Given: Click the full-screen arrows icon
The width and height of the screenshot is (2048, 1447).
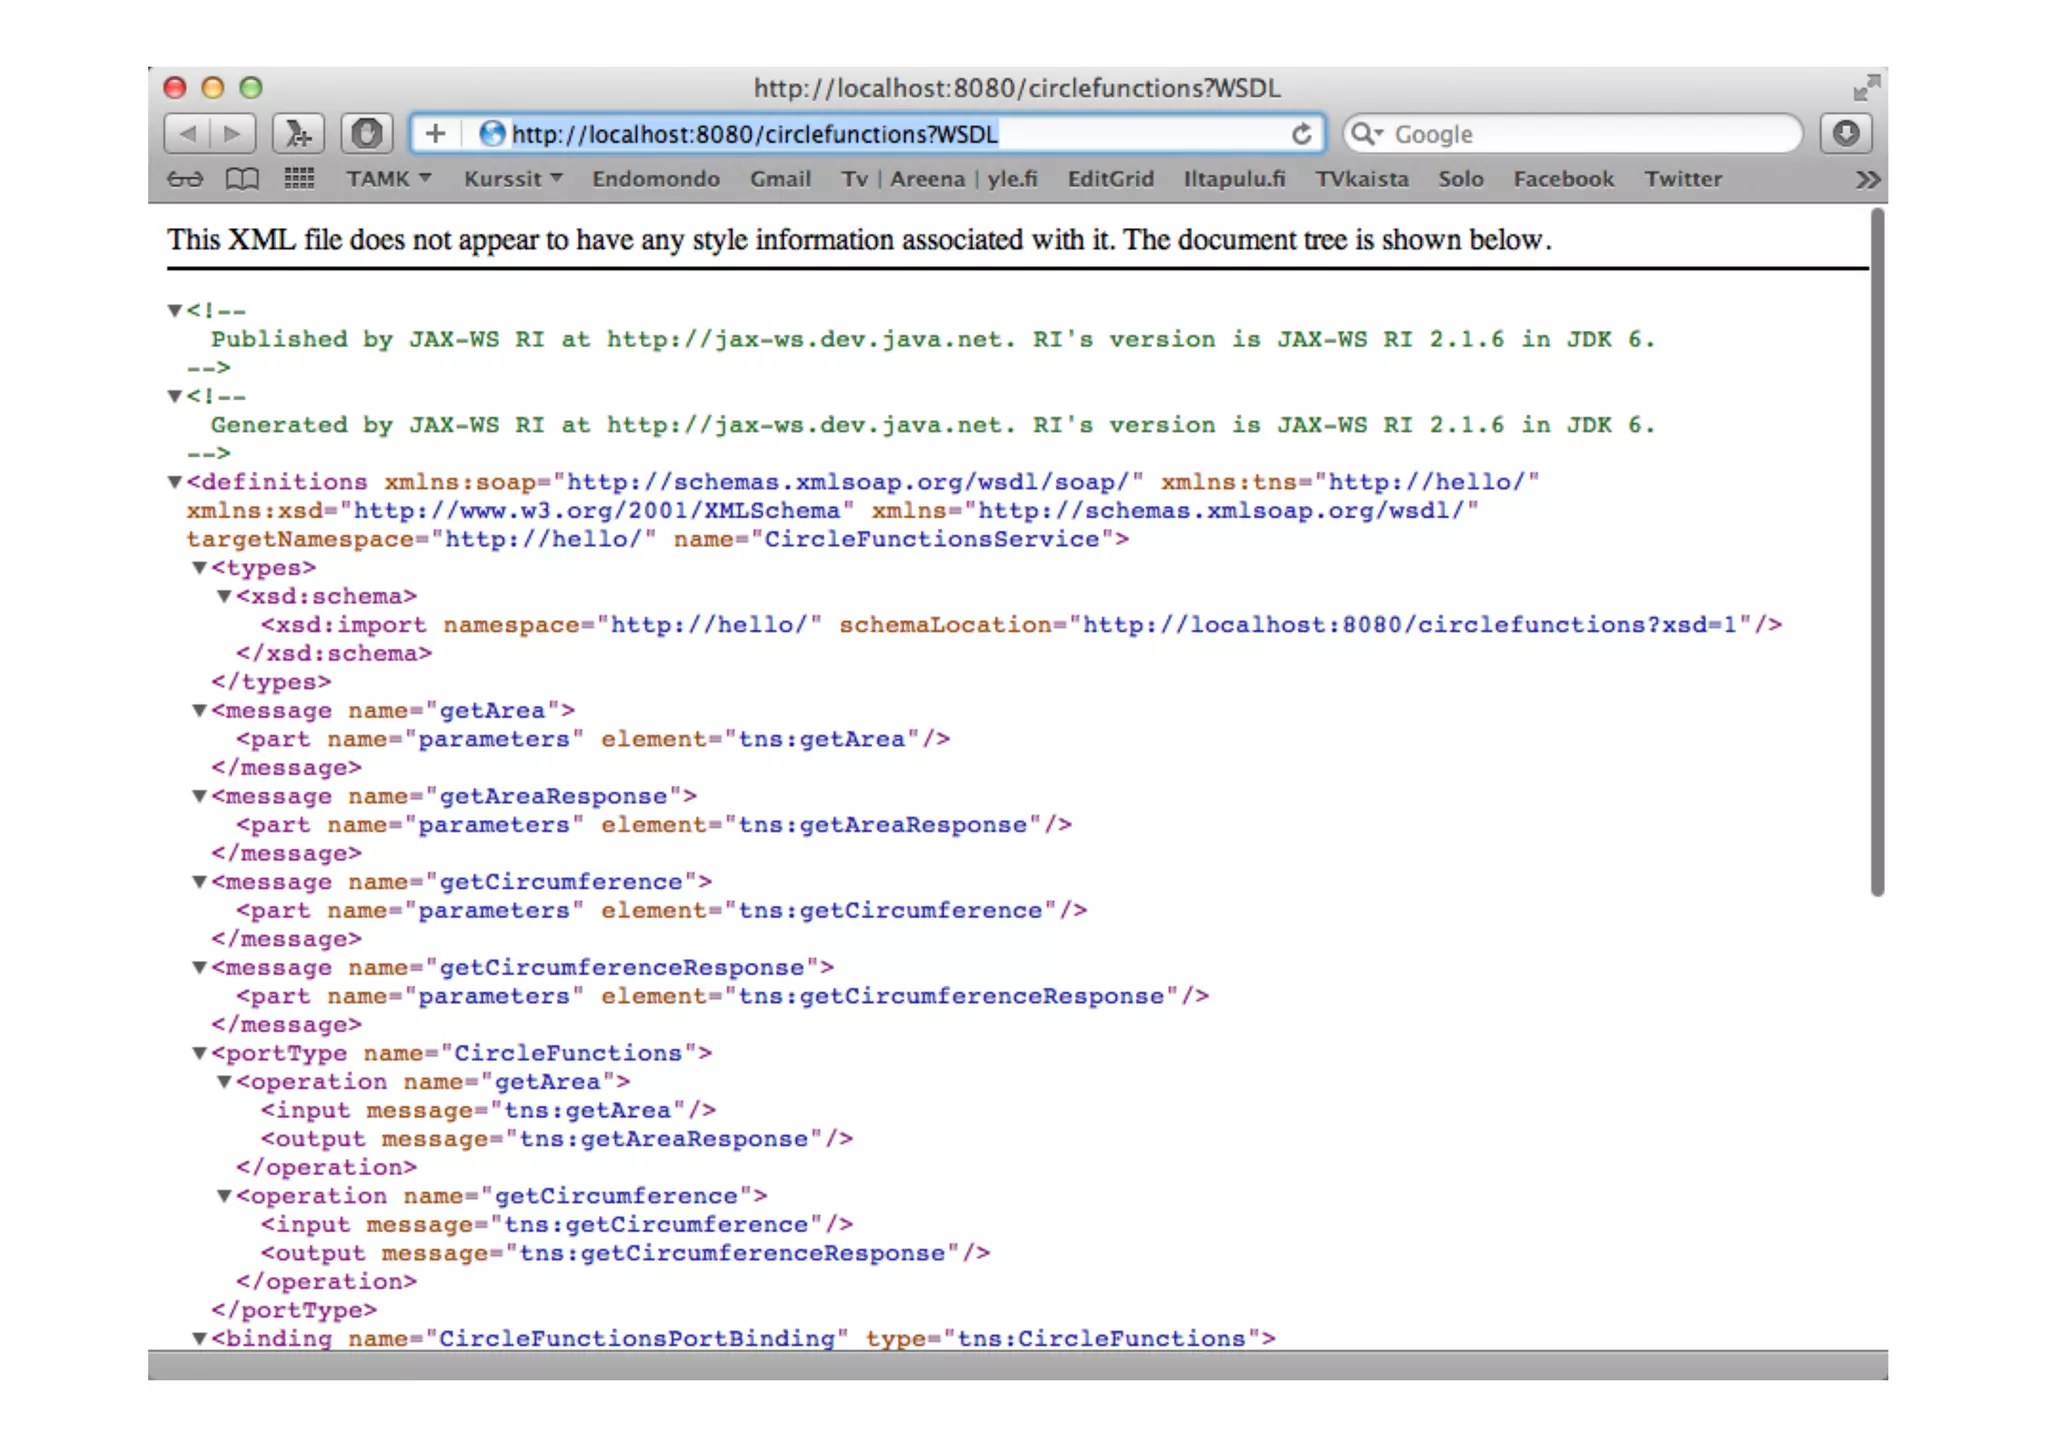Looking at the screenshot, I should (1865, 88).
